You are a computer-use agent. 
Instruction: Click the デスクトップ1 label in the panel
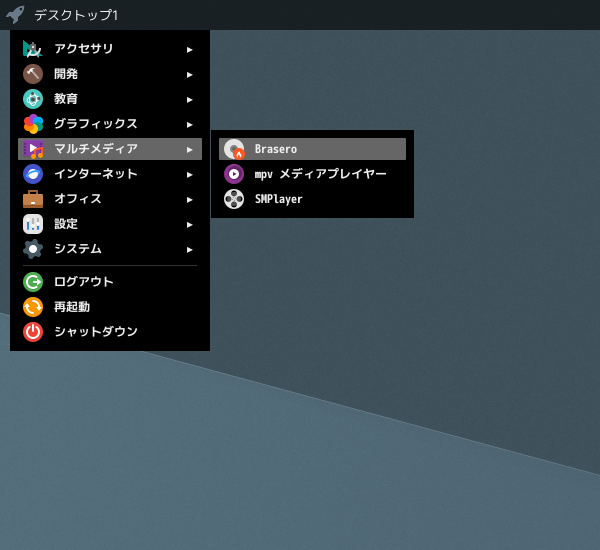[76, 15]
